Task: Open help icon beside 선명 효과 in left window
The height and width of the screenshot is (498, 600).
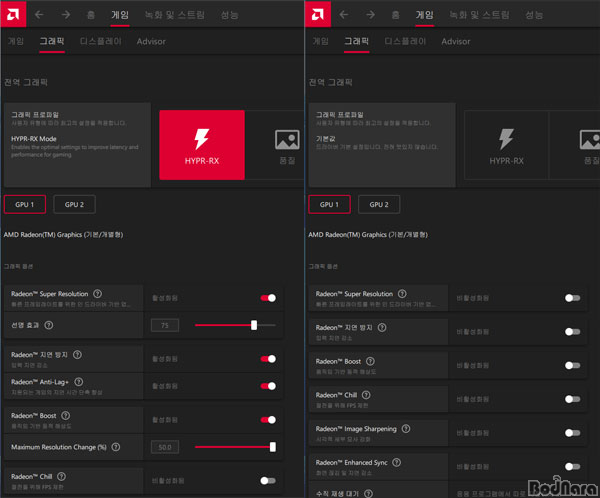Action: click(49, 325)
